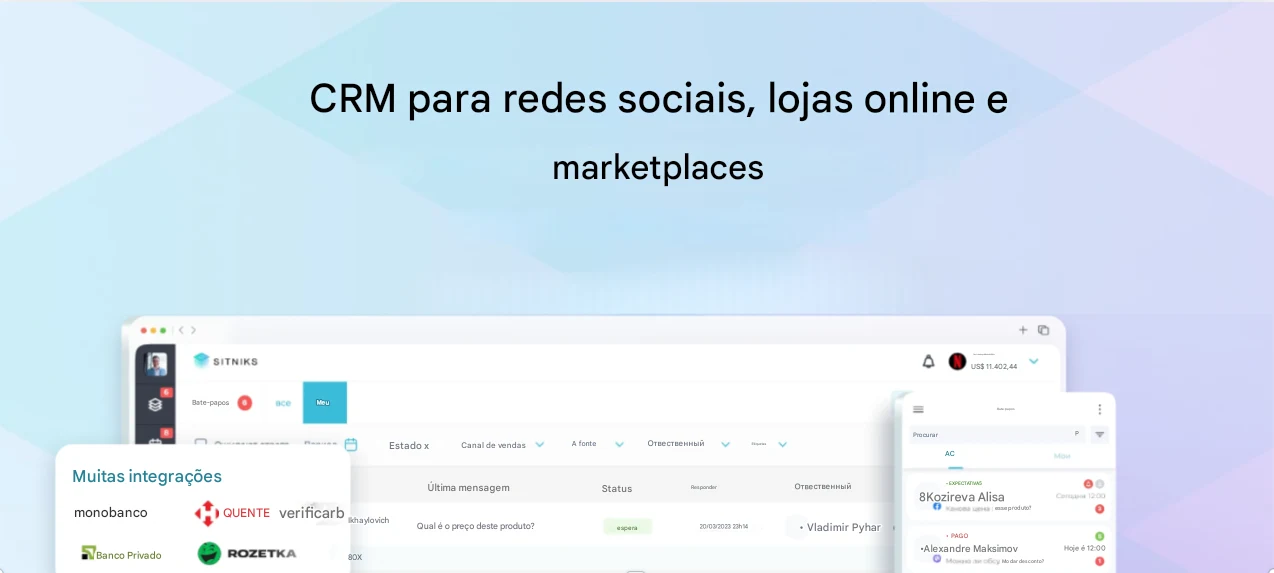Open the Alexandre Maksimov chat
The width and height of the screenshot is (1274, 573).
pos(1010,549)
